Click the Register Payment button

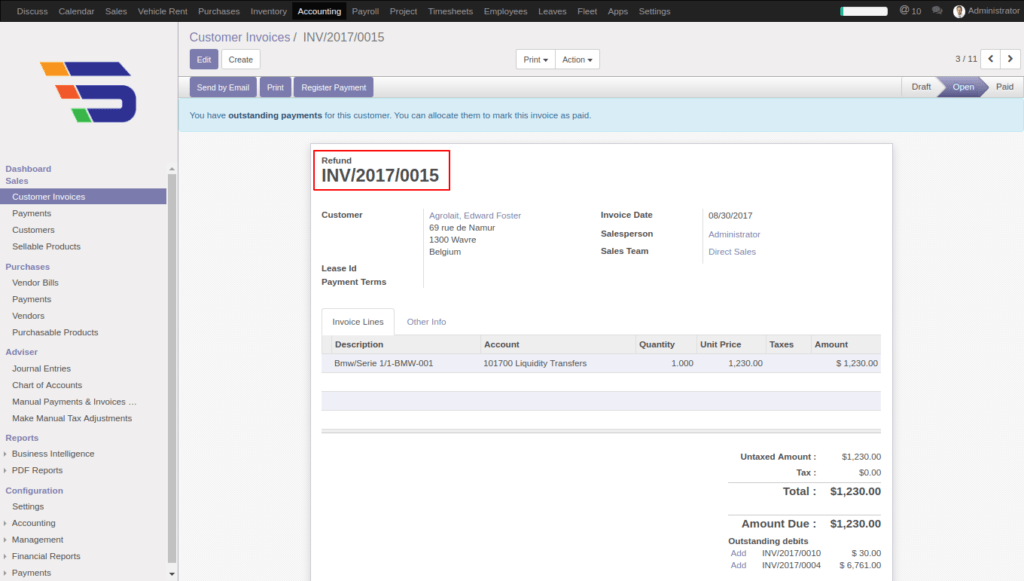334,87
